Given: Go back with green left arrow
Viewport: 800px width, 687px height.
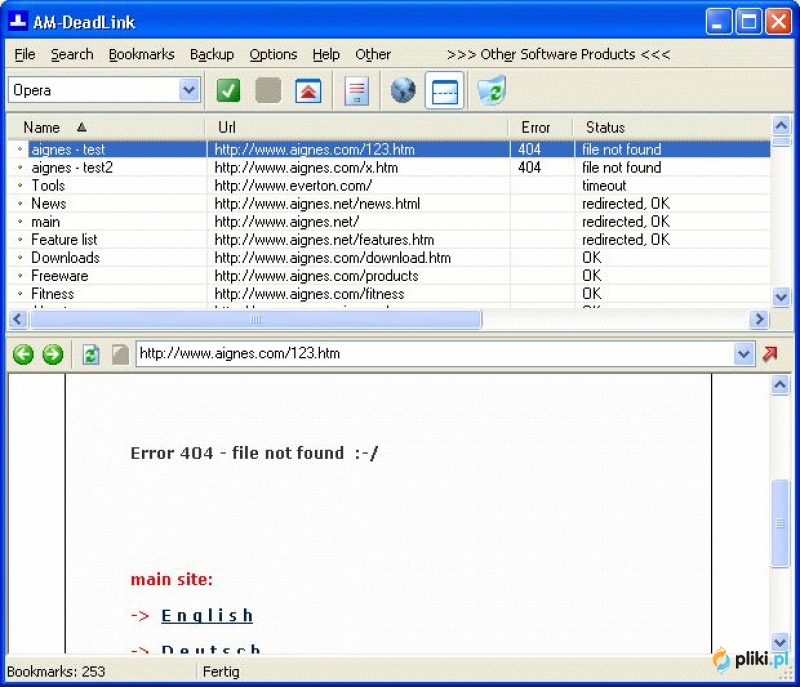Looking at the screenshot, I should click(23, 354).
